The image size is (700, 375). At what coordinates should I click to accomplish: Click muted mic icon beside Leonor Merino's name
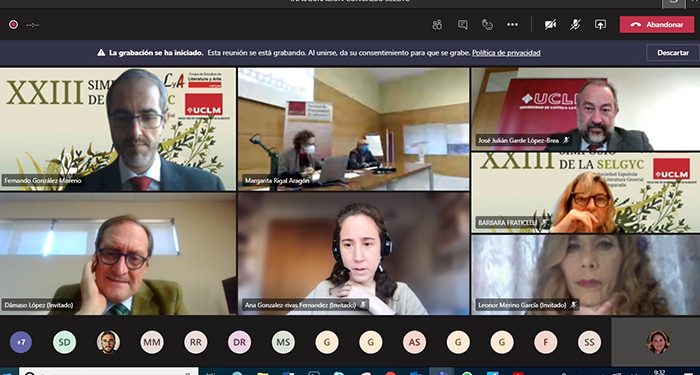click(574, 305)
